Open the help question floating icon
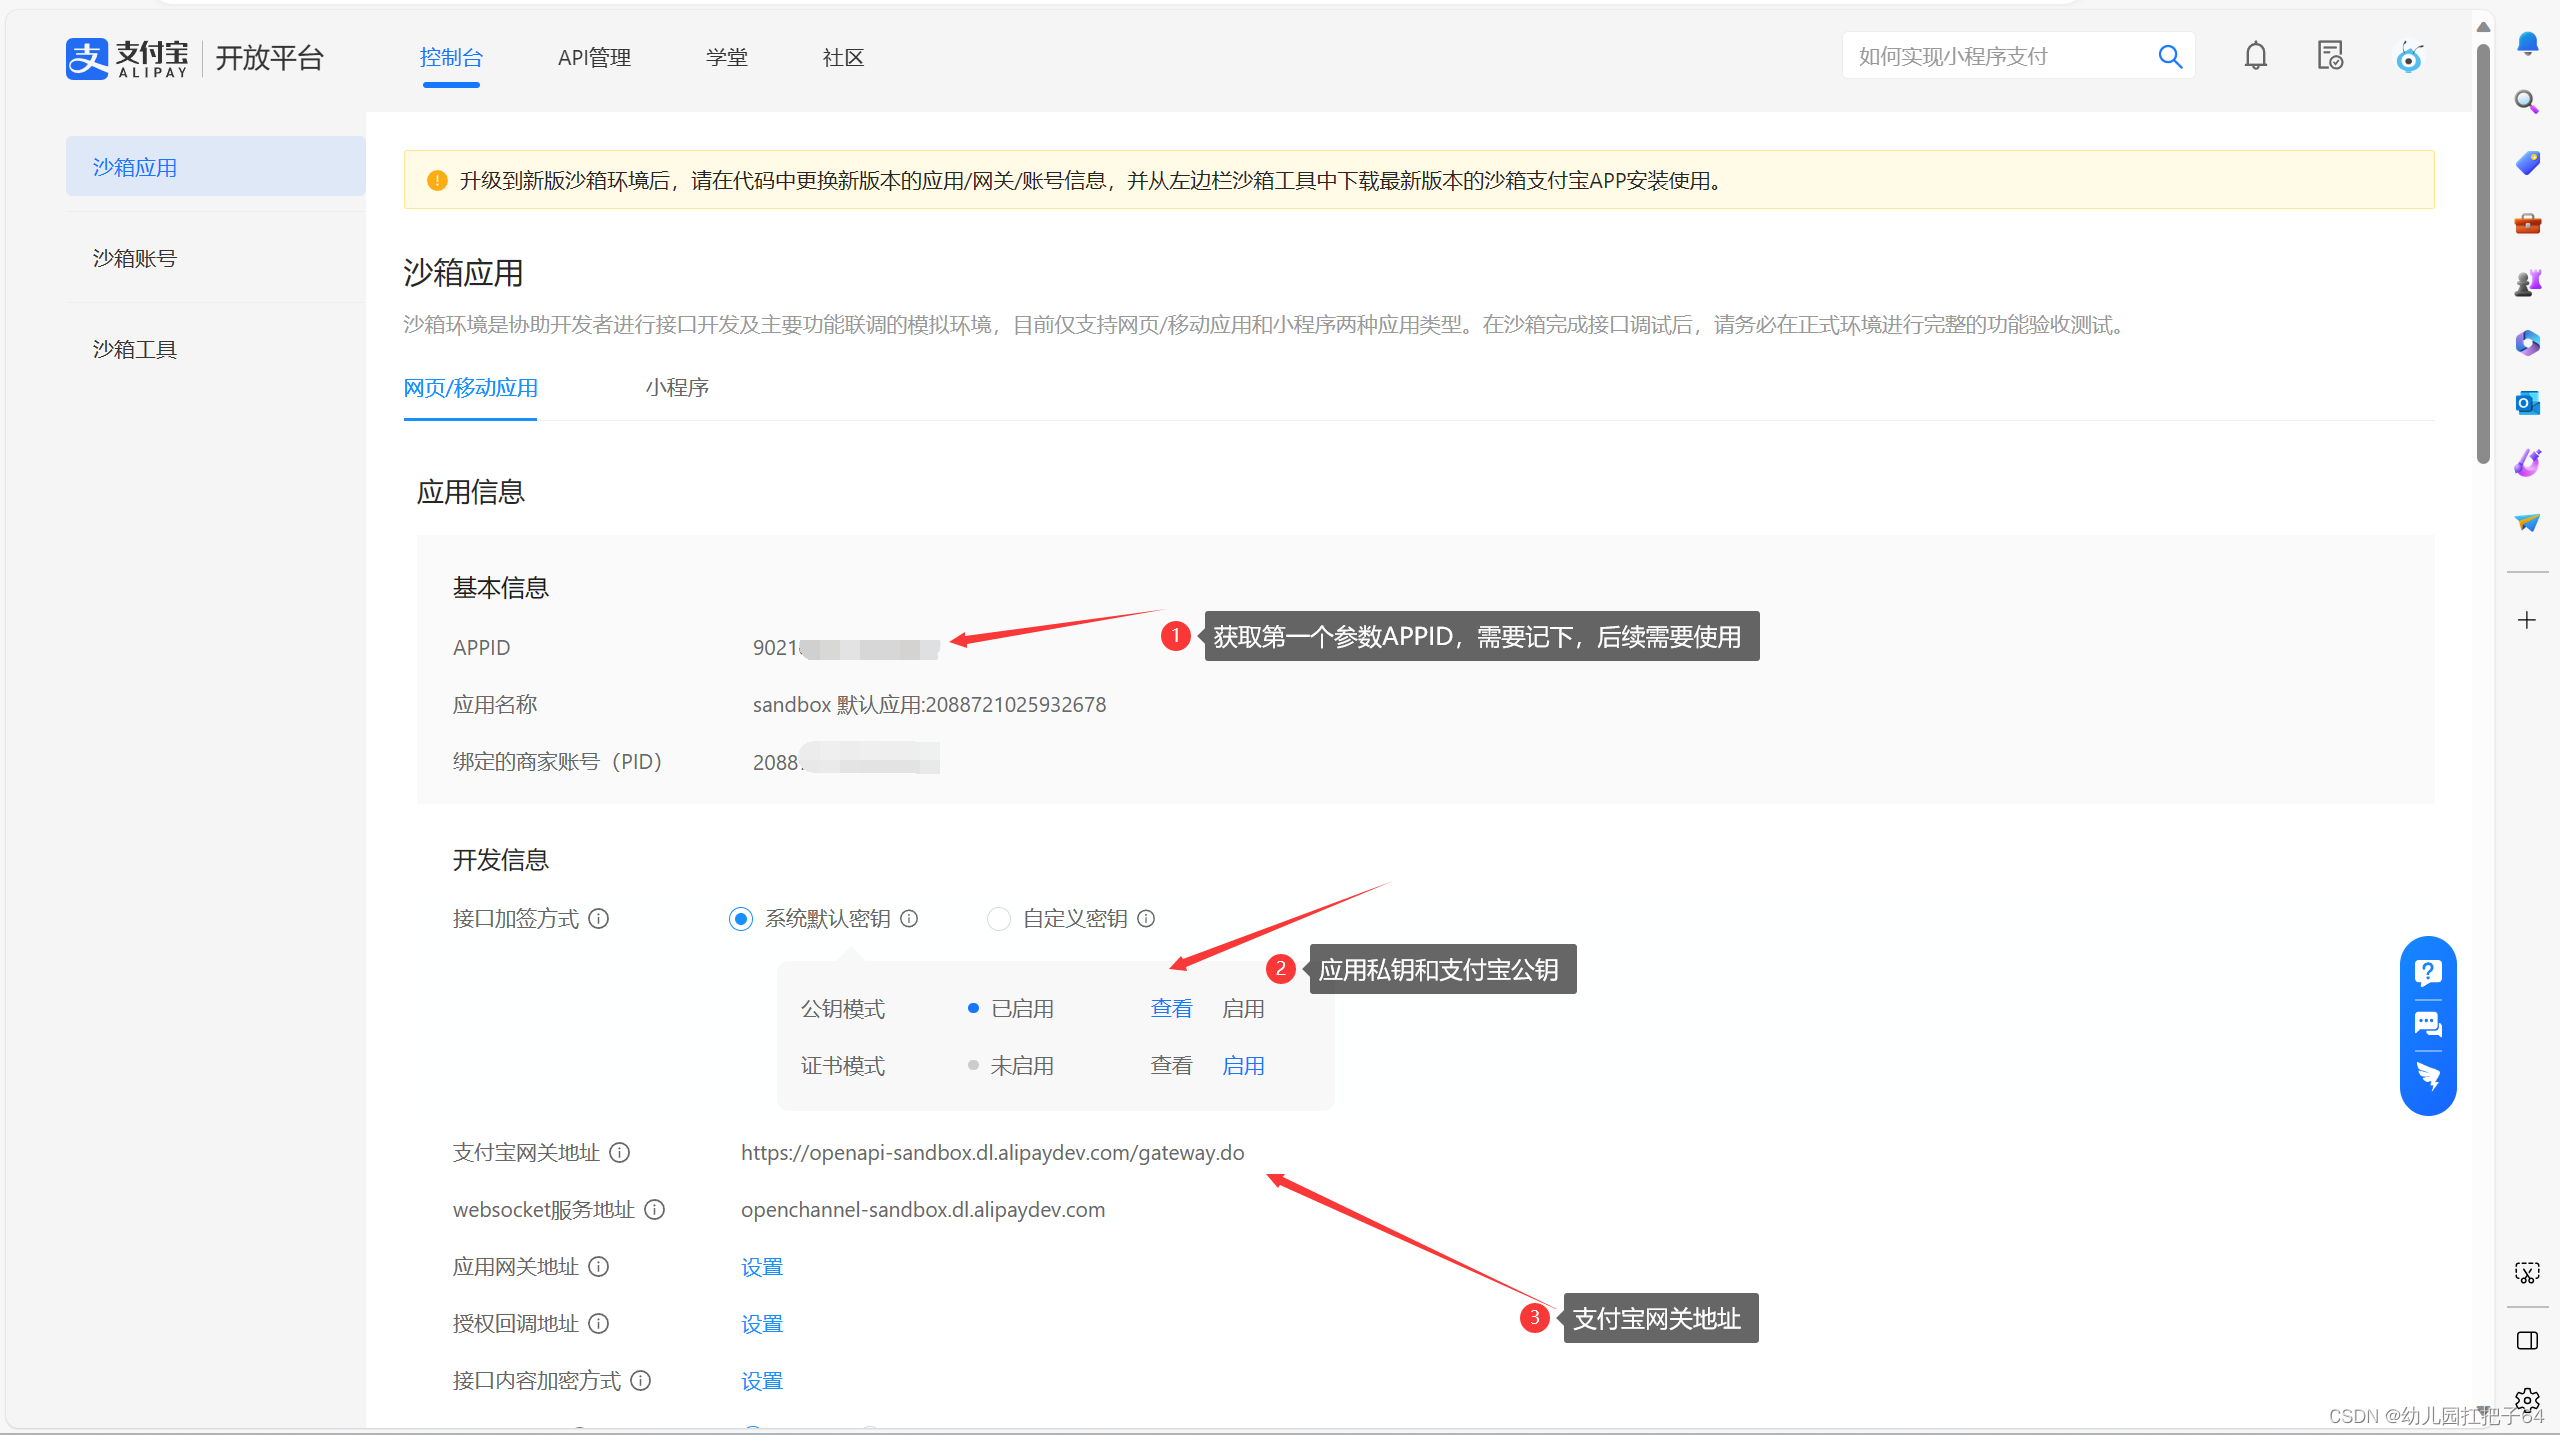 (x=2427, y=972)
